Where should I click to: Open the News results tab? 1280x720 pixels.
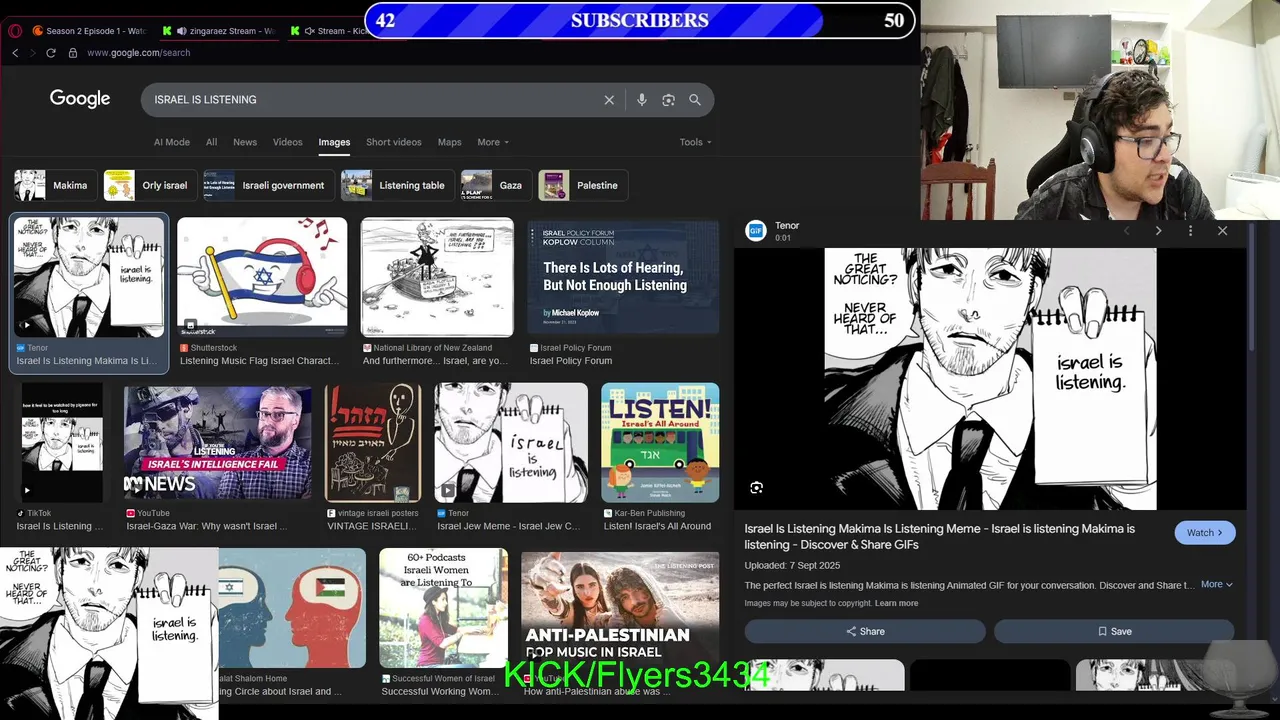point(245,142)
